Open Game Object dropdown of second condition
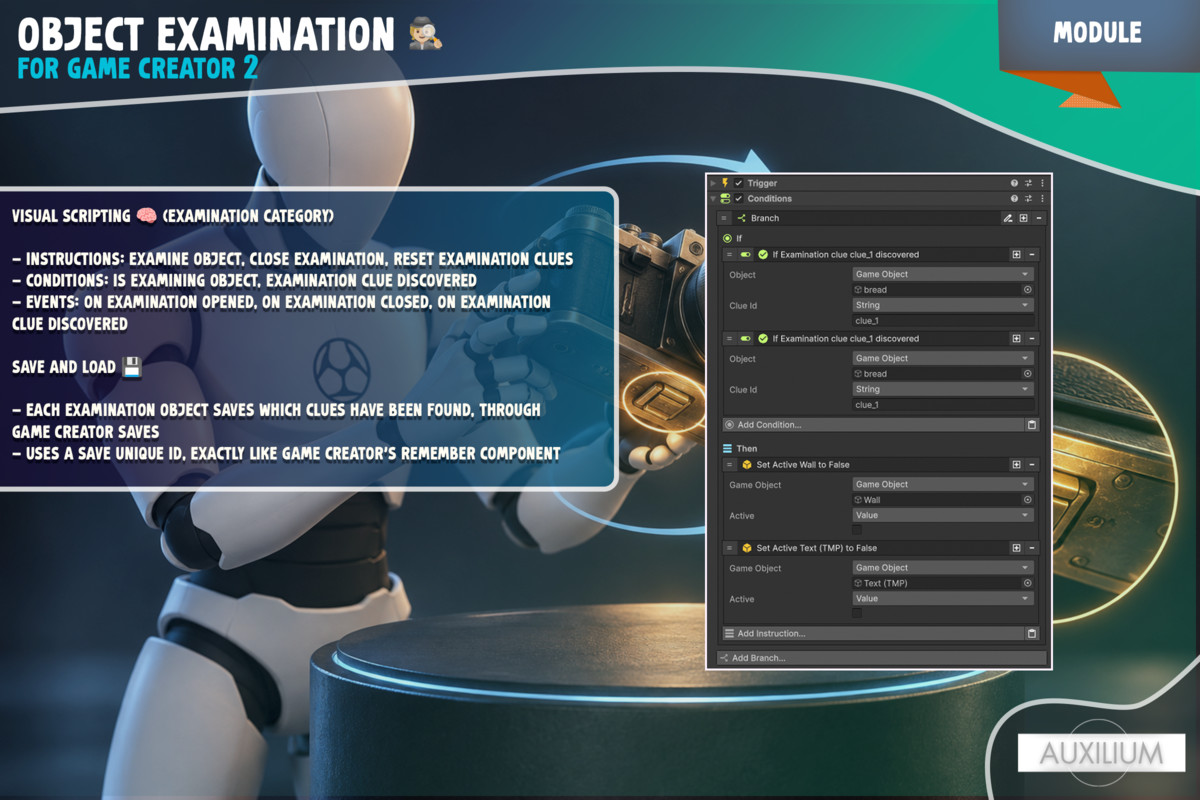 pos(942,358)
